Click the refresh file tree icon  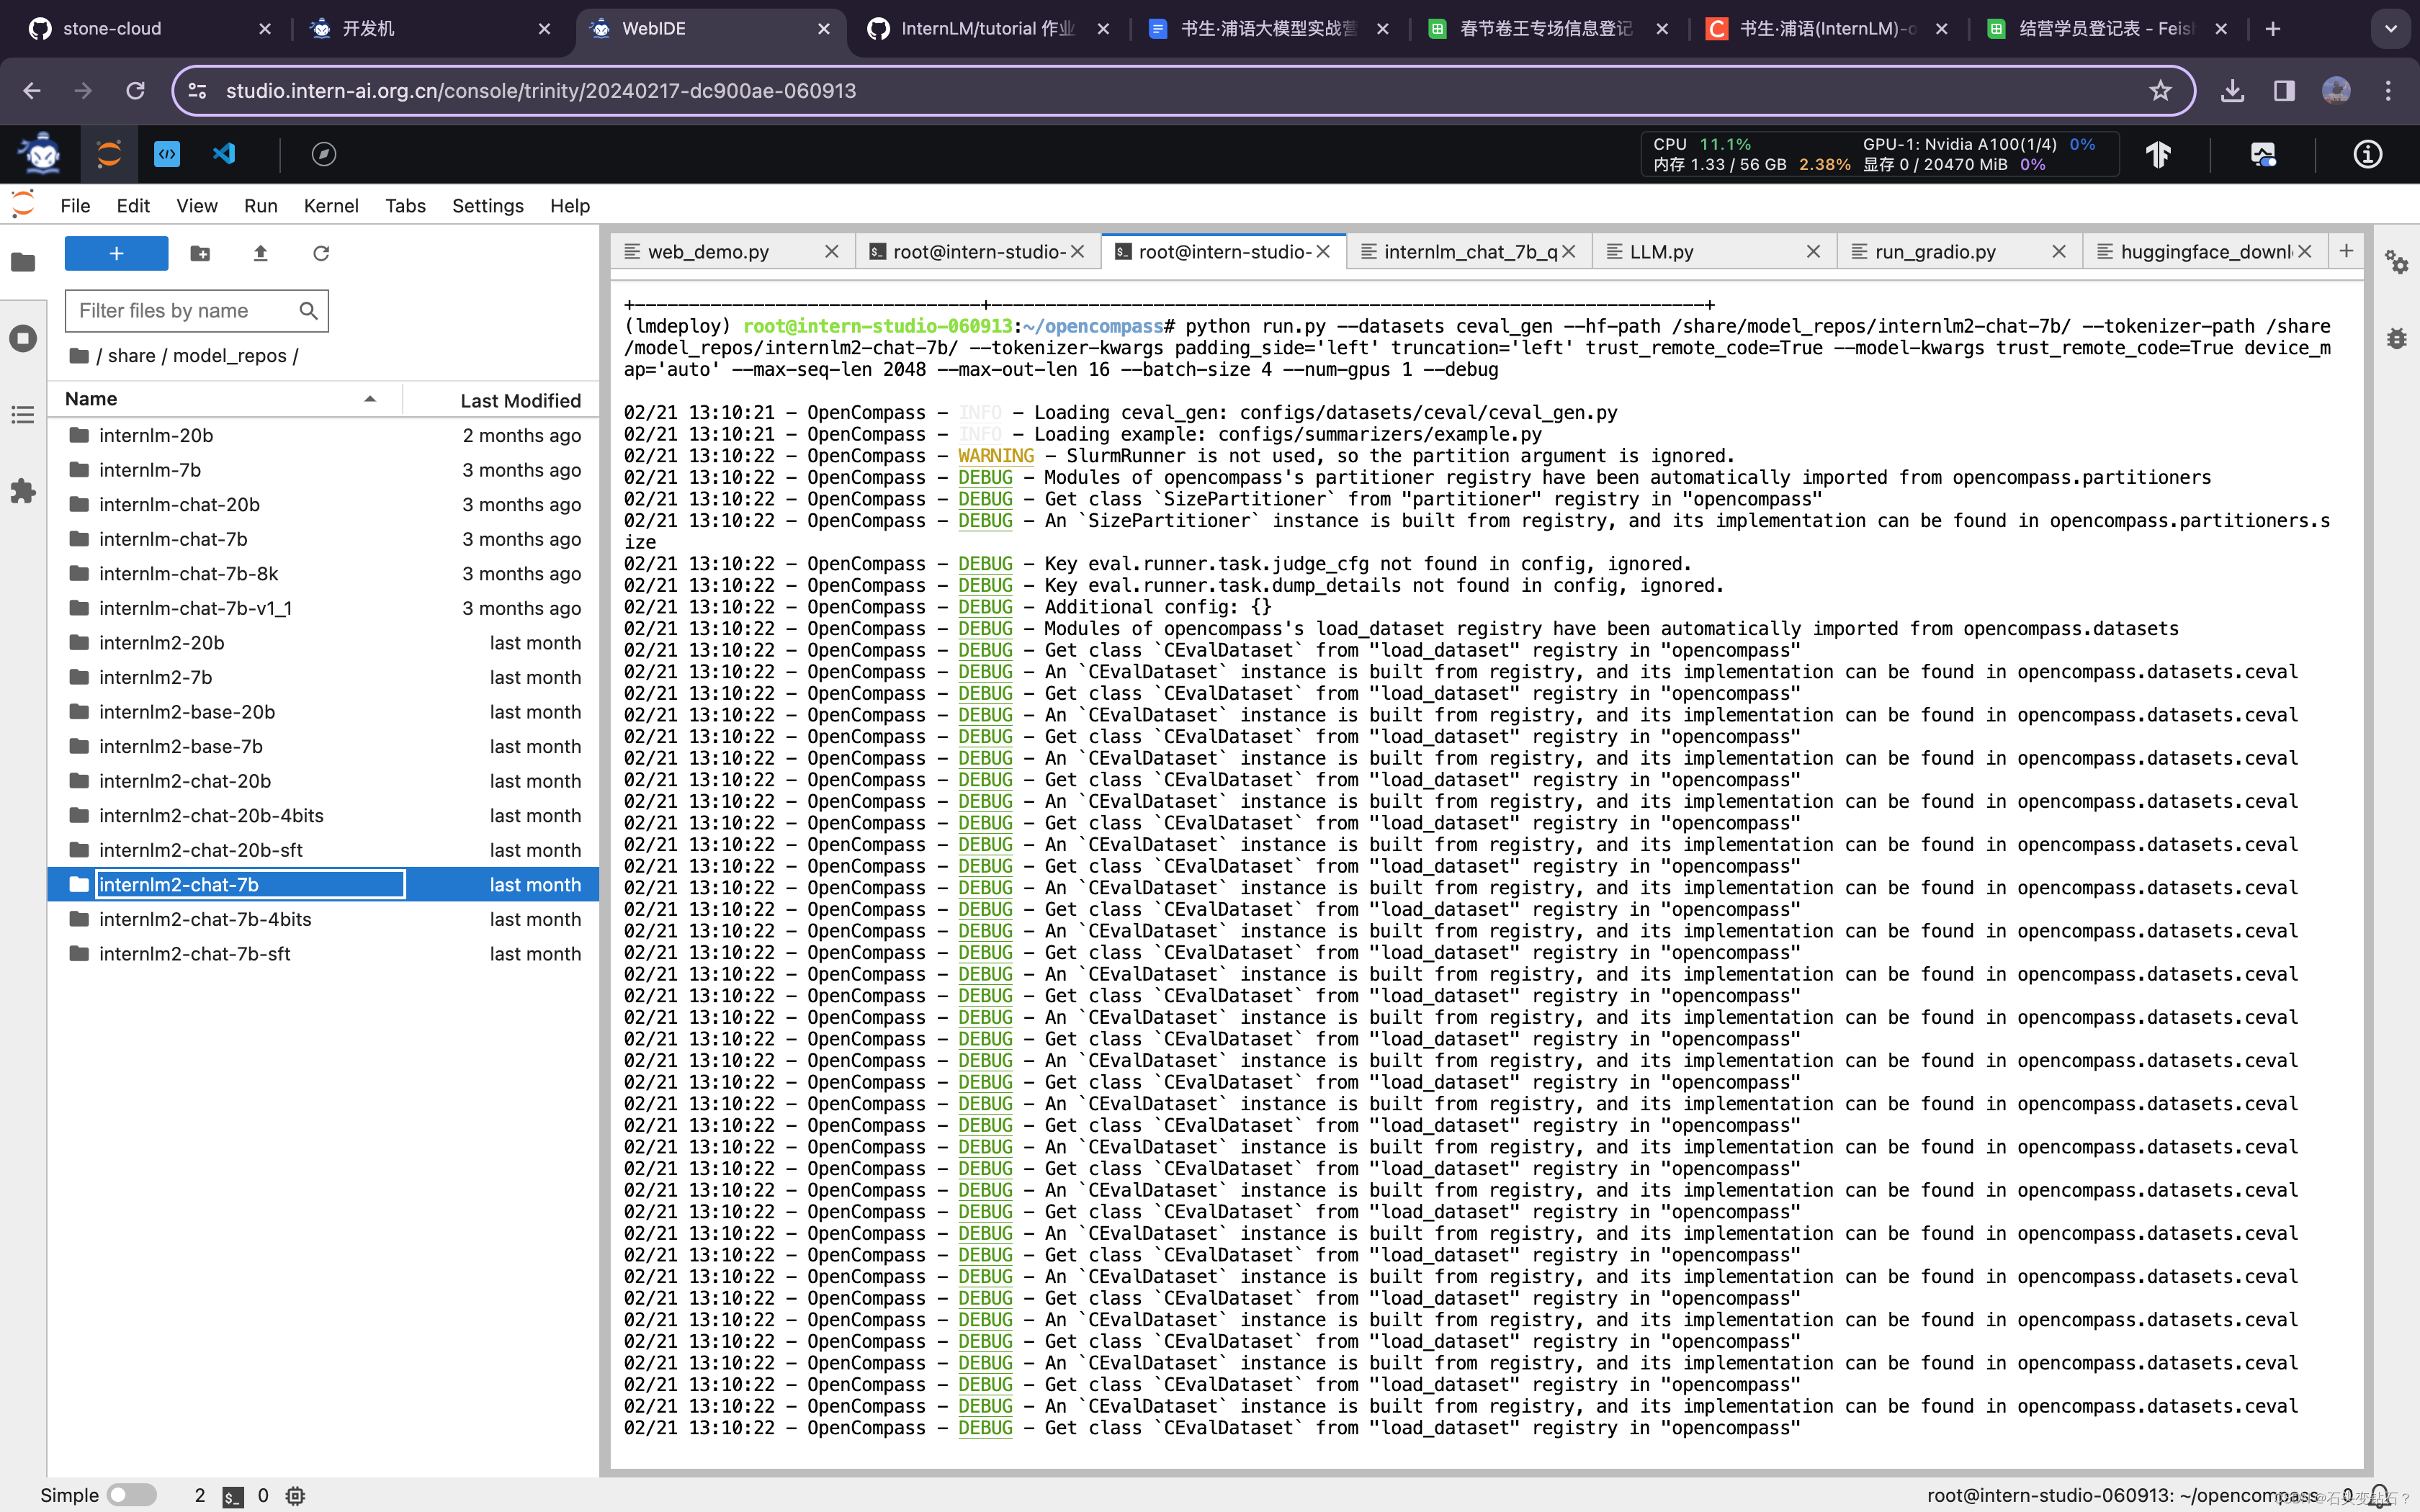(x=321, y=253)
